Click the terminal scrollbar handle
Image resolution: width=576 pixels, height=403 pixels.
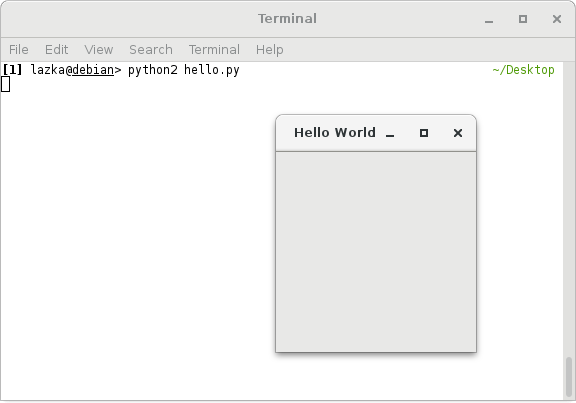569,377
